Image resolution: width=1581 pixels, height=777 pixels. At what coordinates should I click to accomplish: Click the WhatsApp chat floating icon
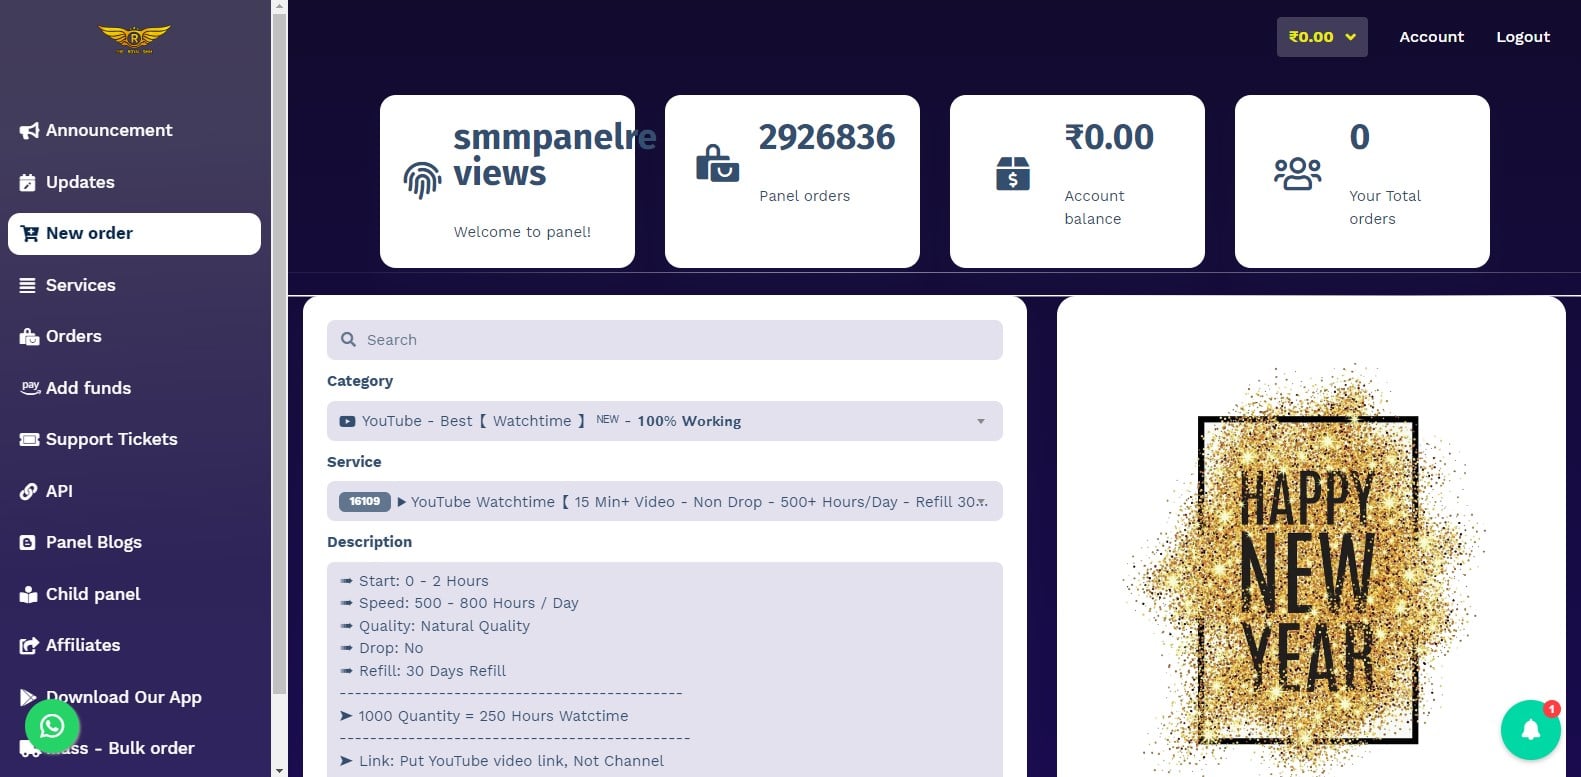[52, 726]
